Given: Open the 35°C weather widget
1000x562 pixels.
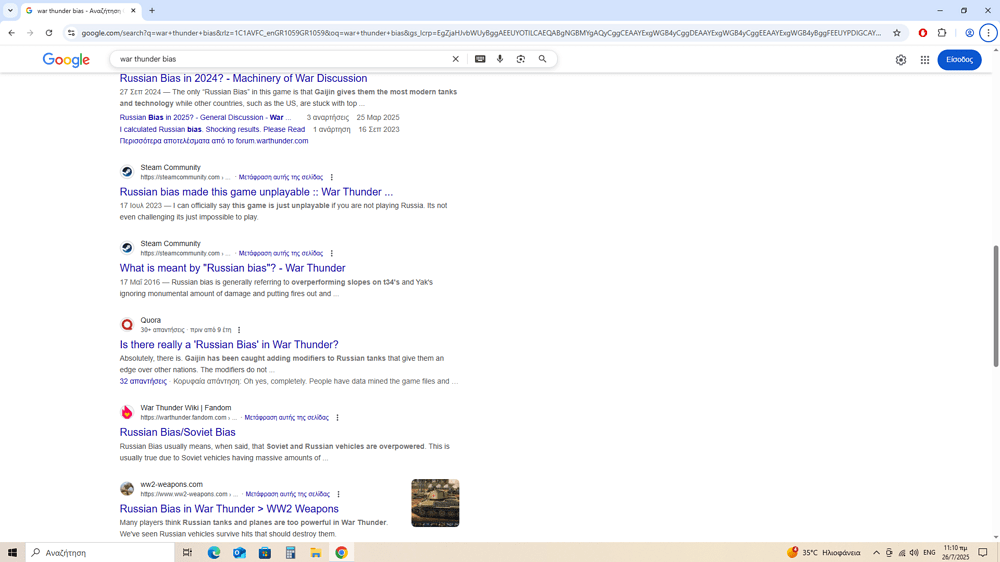Looking at the screenshot, I should tap(823, 552).
